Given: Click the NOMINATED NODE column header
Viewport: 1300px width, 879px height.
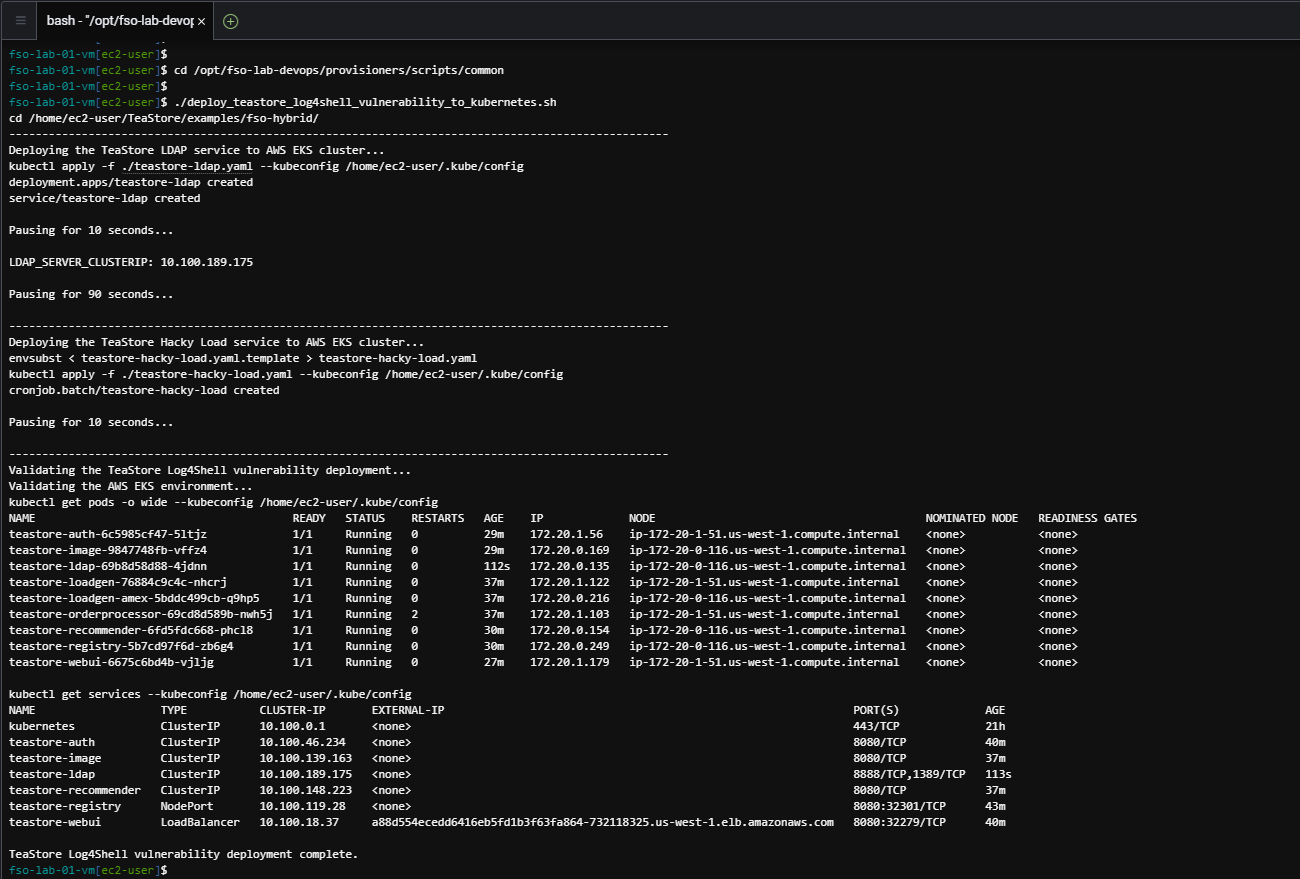Looking at the screenshot, I should click(972, 518).
